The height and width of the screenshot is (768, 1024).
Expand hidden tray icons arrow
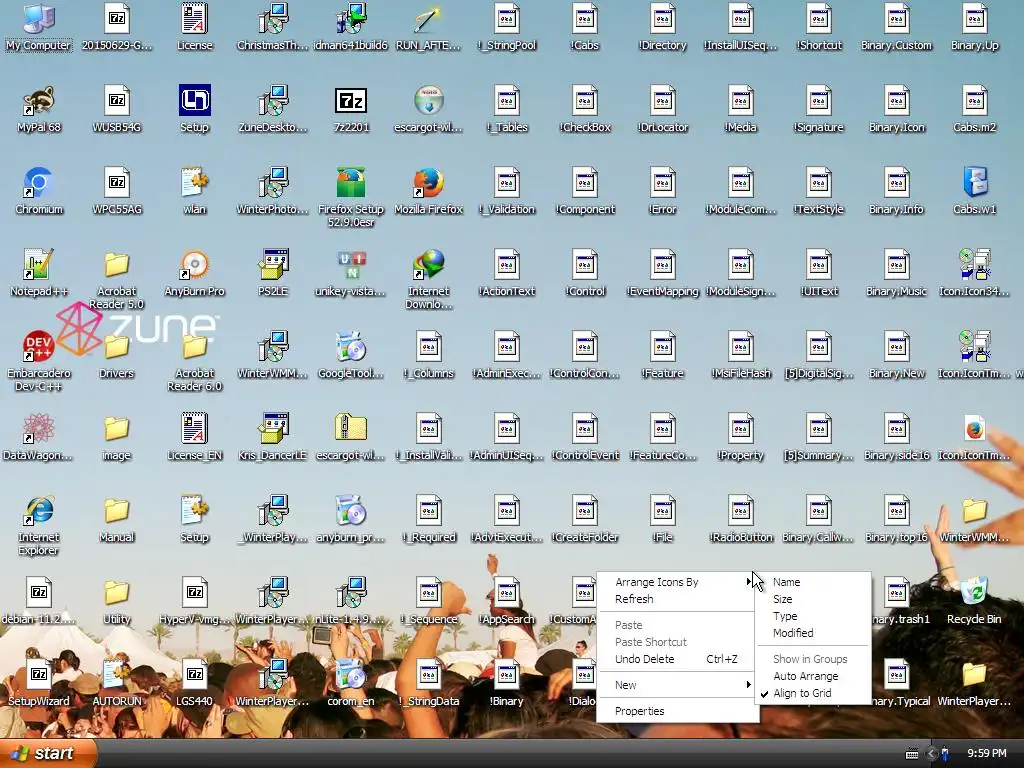pos(932,754)
